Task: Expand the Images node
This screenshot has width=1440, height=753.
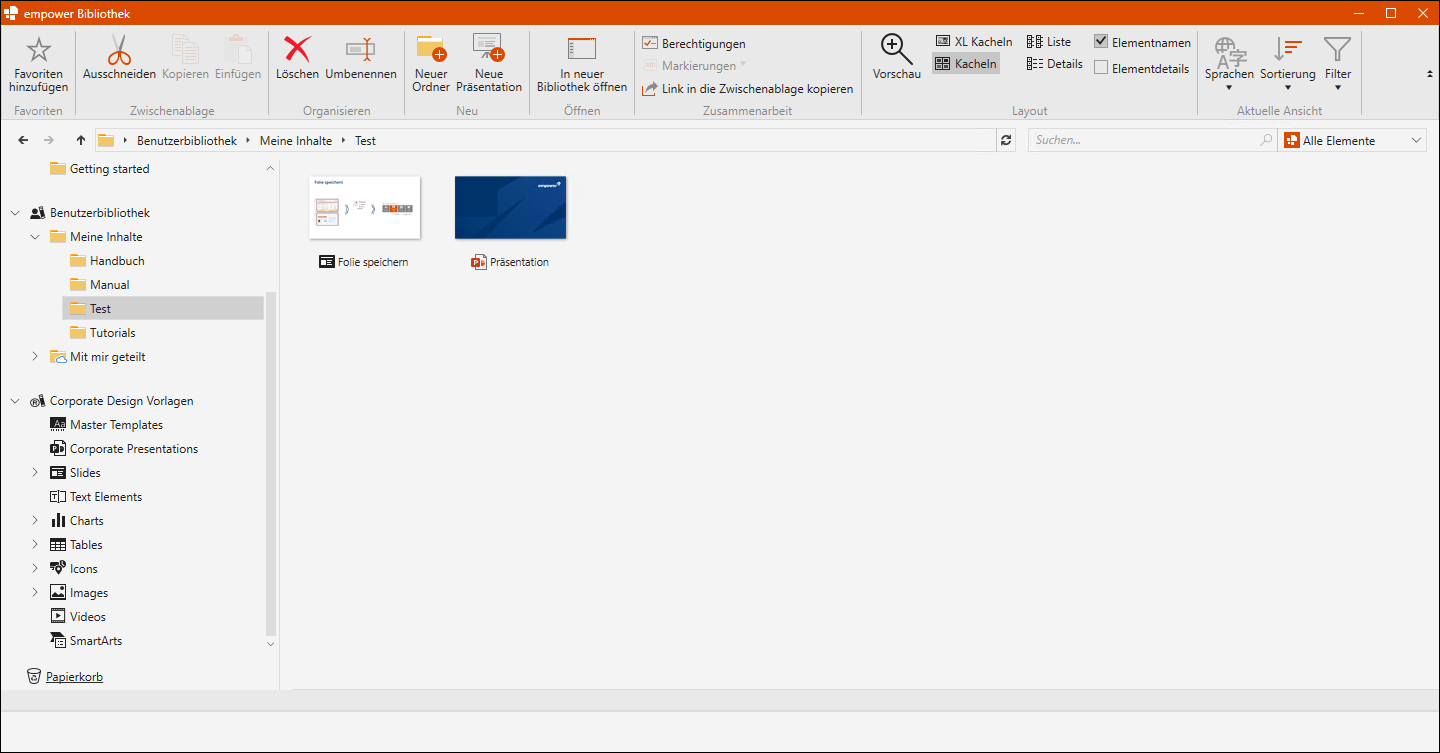Action: coord(35,593)
